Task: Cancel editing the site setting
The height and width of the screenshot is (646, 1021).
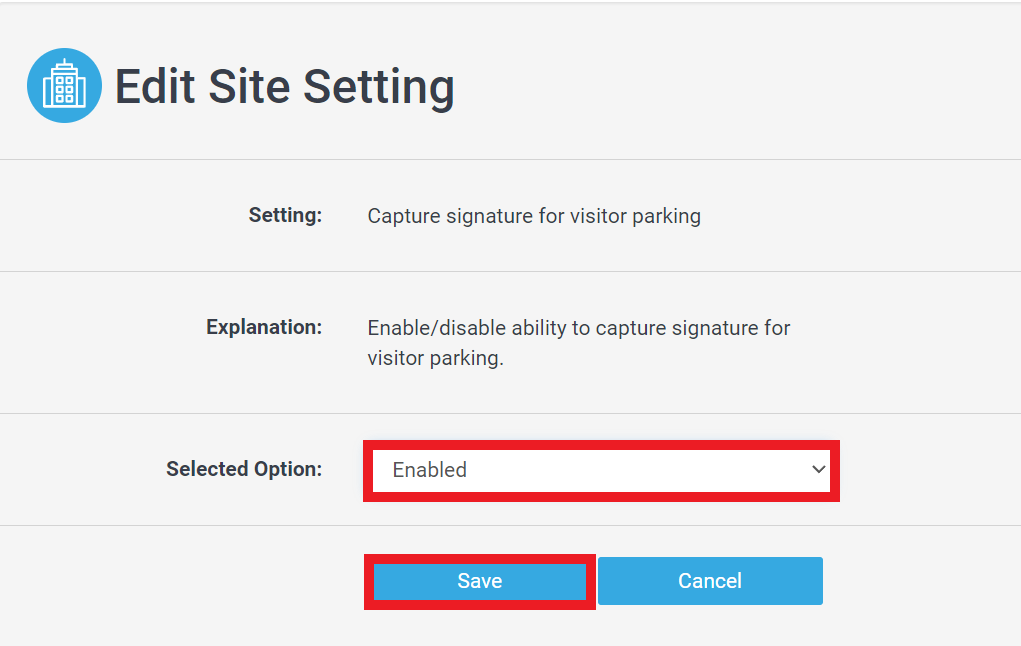Action: click(710, 581)
